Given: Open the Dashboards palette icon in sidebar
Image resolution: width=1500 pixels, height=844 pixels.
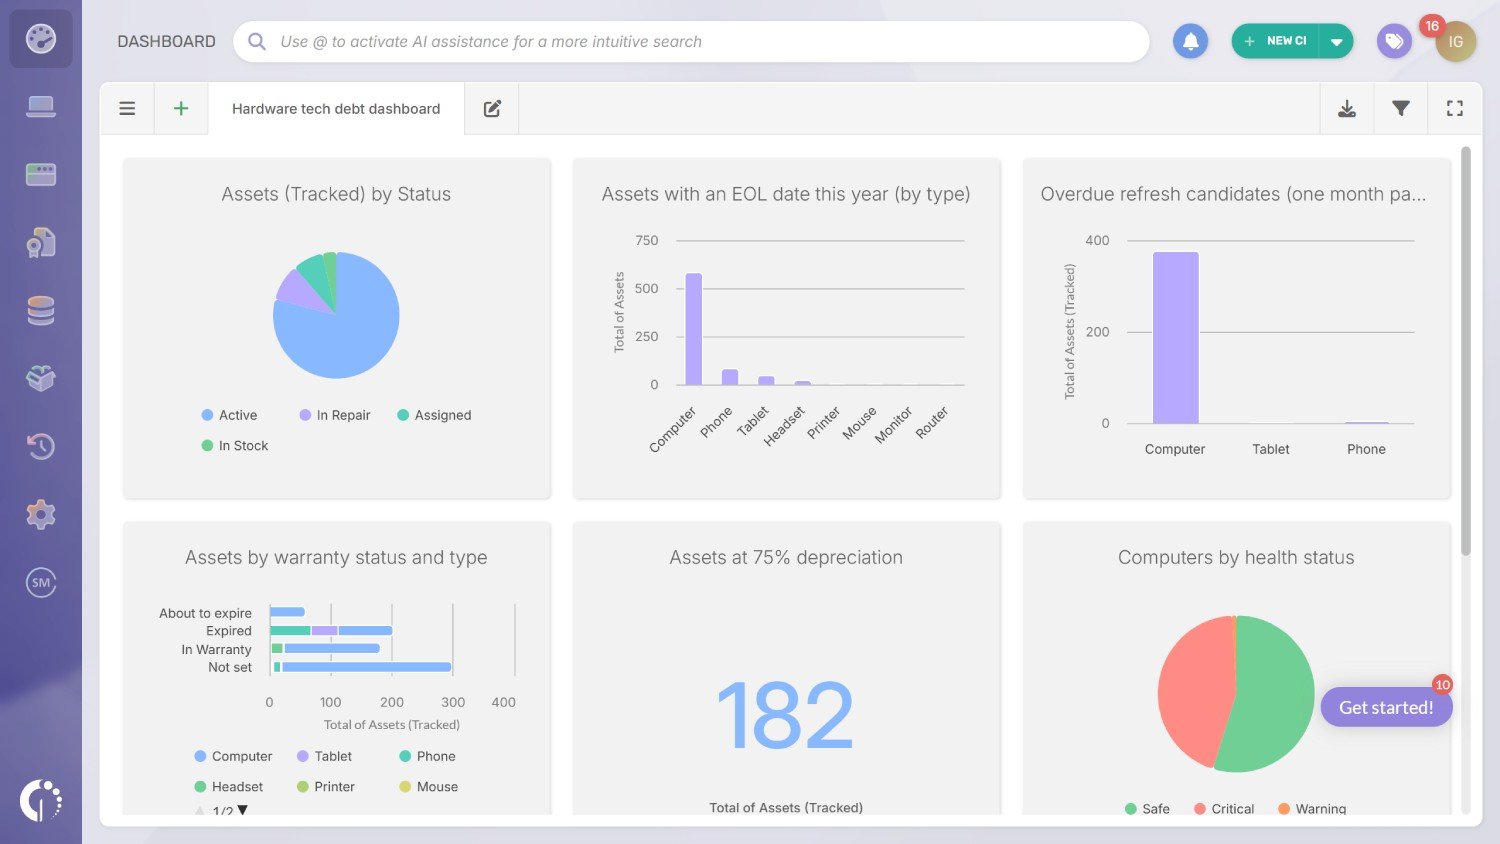Looking at the screenshot, I should click(x=41, y=38).
